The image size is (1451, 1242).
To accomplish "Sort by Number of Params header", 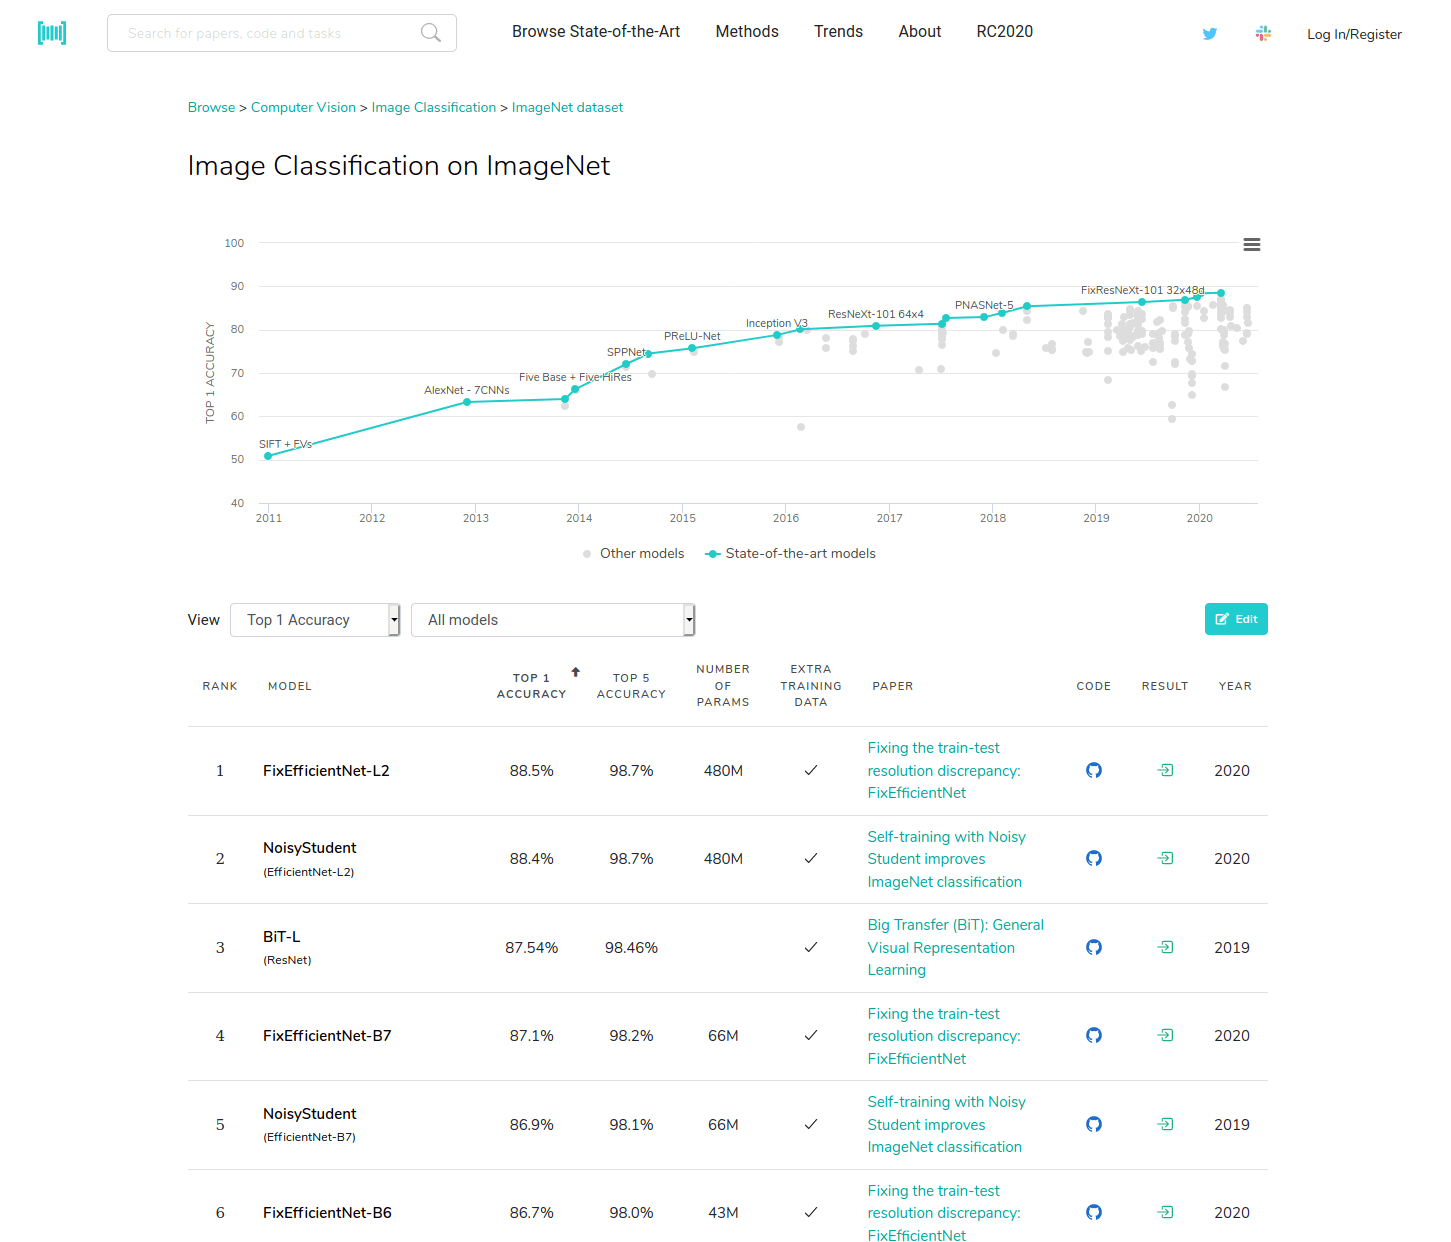I will 723,686.
